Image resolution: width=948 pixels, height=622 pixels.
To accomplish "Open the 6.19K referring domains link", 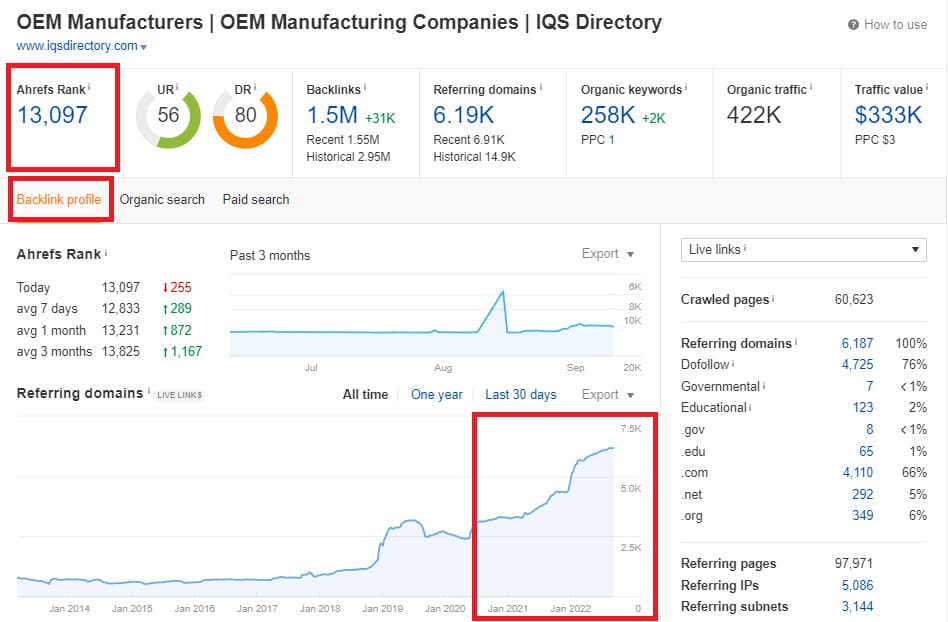I will pyautogui.click(x=463, y=115).
